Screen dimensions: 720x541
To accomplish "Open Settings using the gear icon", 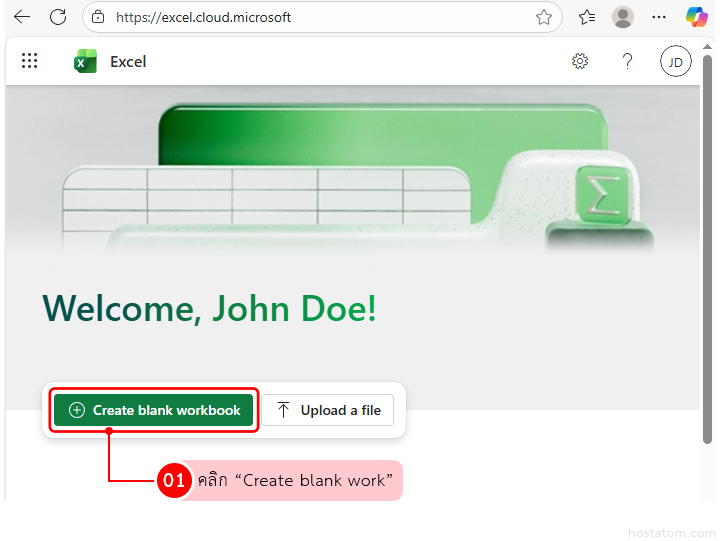I will [x=580, y=61].
